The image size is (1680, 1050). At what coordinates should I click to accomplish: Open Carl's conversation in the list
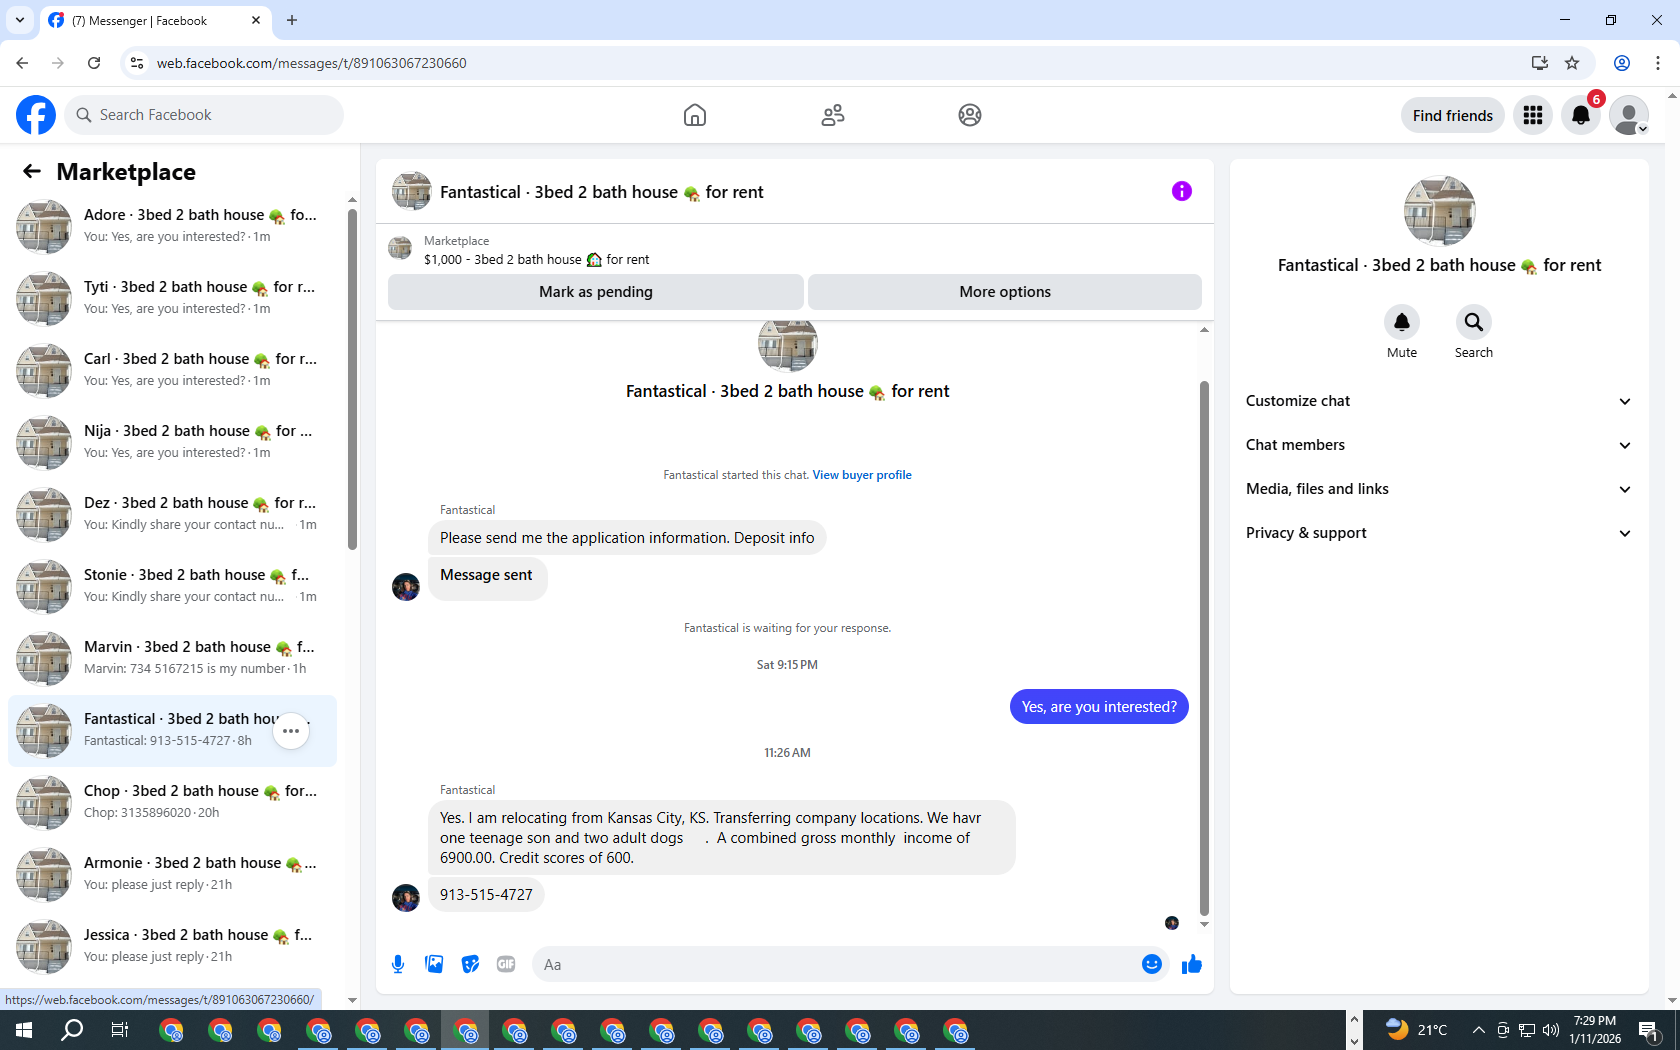pyautogui.click(x=172, y=370)
